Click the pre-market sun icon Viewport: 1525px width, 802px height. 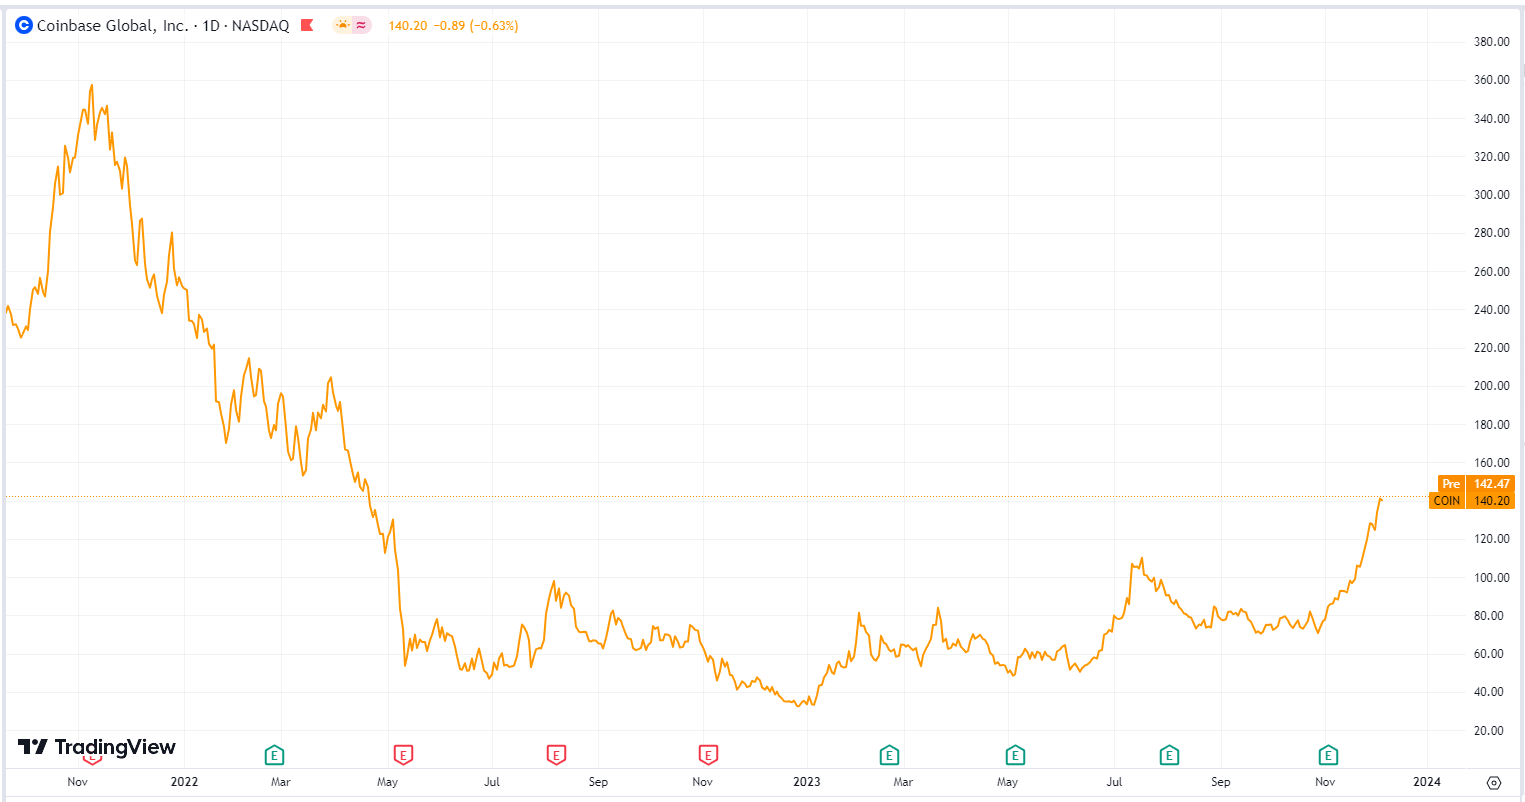(x=343, y=25)
